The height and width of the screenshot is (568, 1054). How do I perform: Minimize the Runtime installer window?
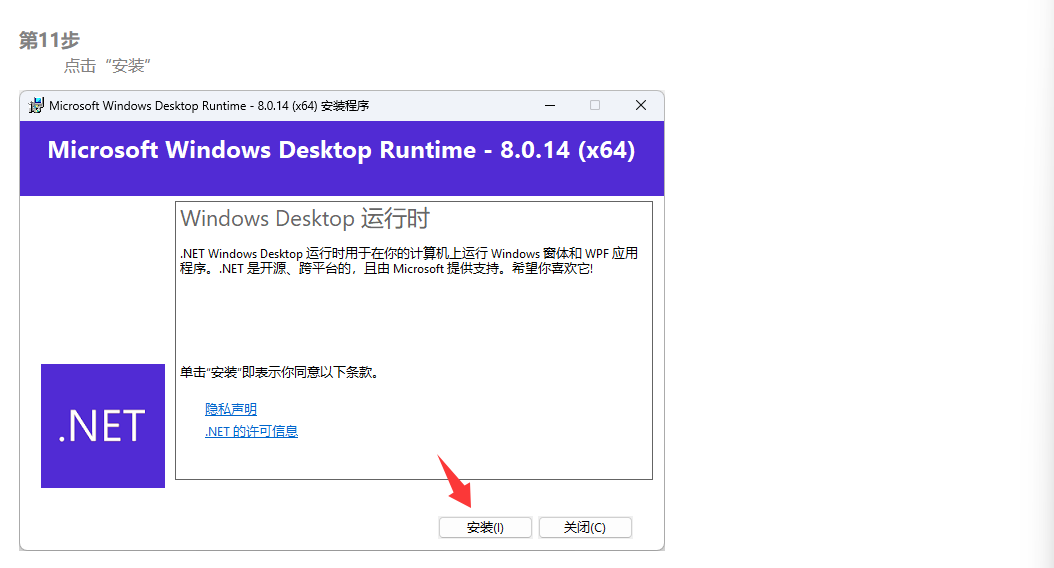click(550, 105)
